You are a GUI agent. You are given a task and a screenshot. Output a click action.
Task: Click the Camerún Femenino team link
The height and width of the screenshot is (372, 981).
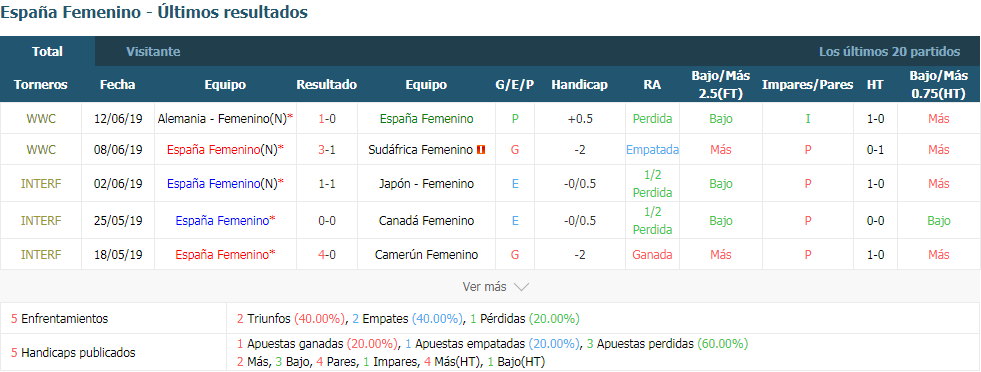point(426,254)
